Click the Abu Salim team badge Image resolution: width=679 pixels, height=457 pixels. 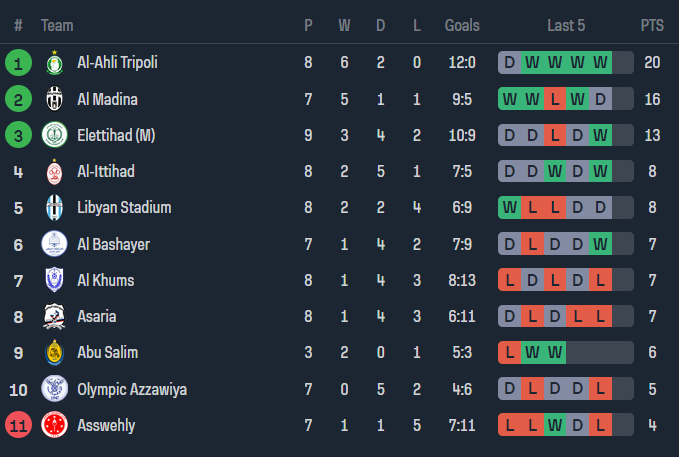click(54, 353)
